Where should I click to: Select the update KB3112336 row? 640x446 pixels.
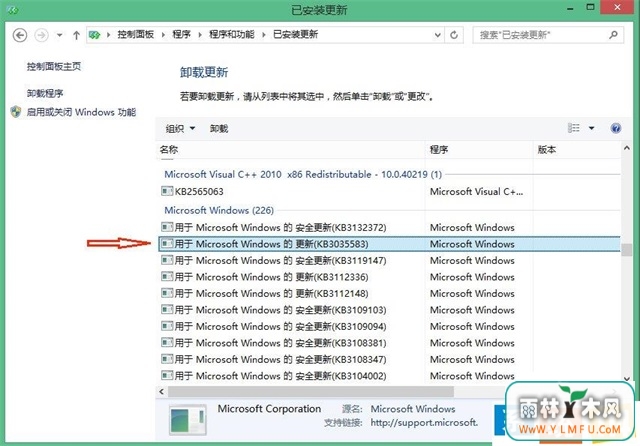(389, 277)
